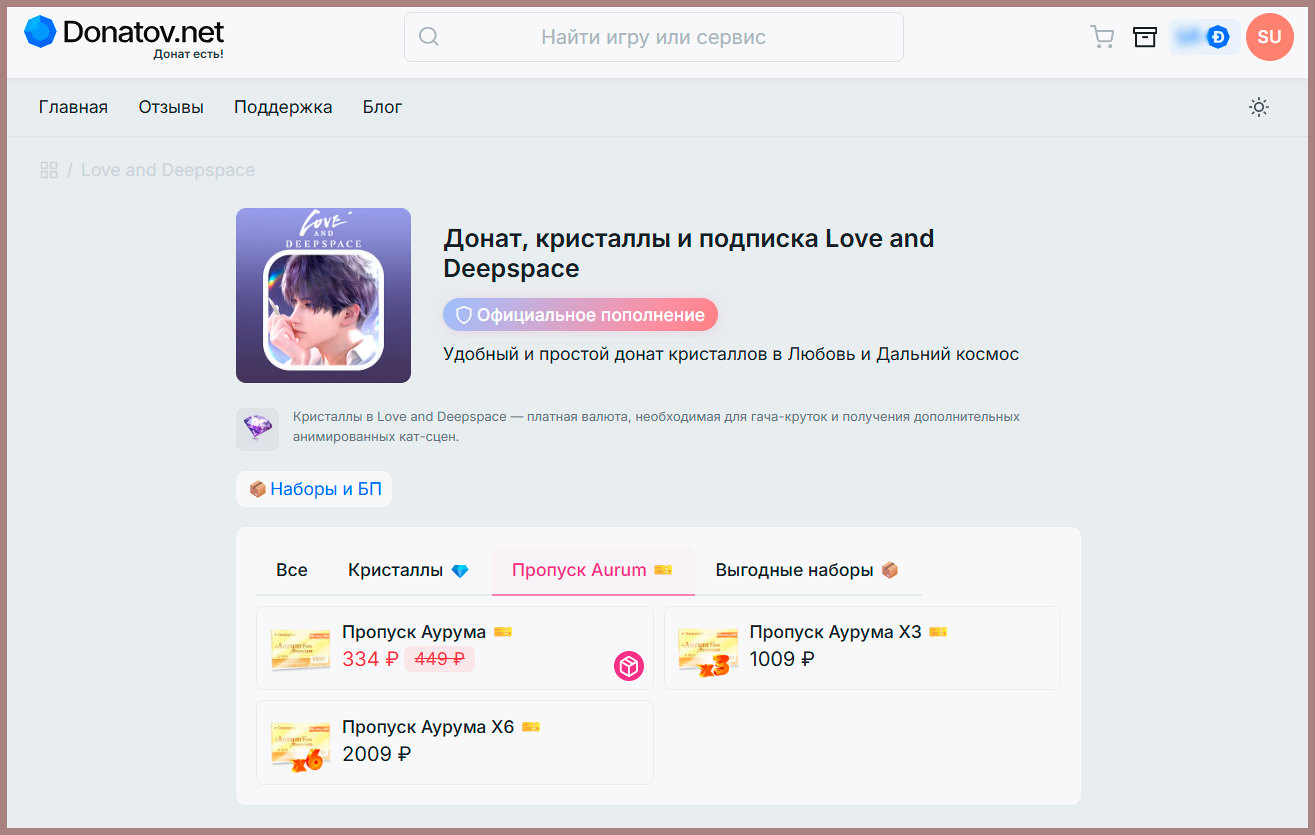
Task: Open Отзывы page
Action: click(x=171, y=107)
